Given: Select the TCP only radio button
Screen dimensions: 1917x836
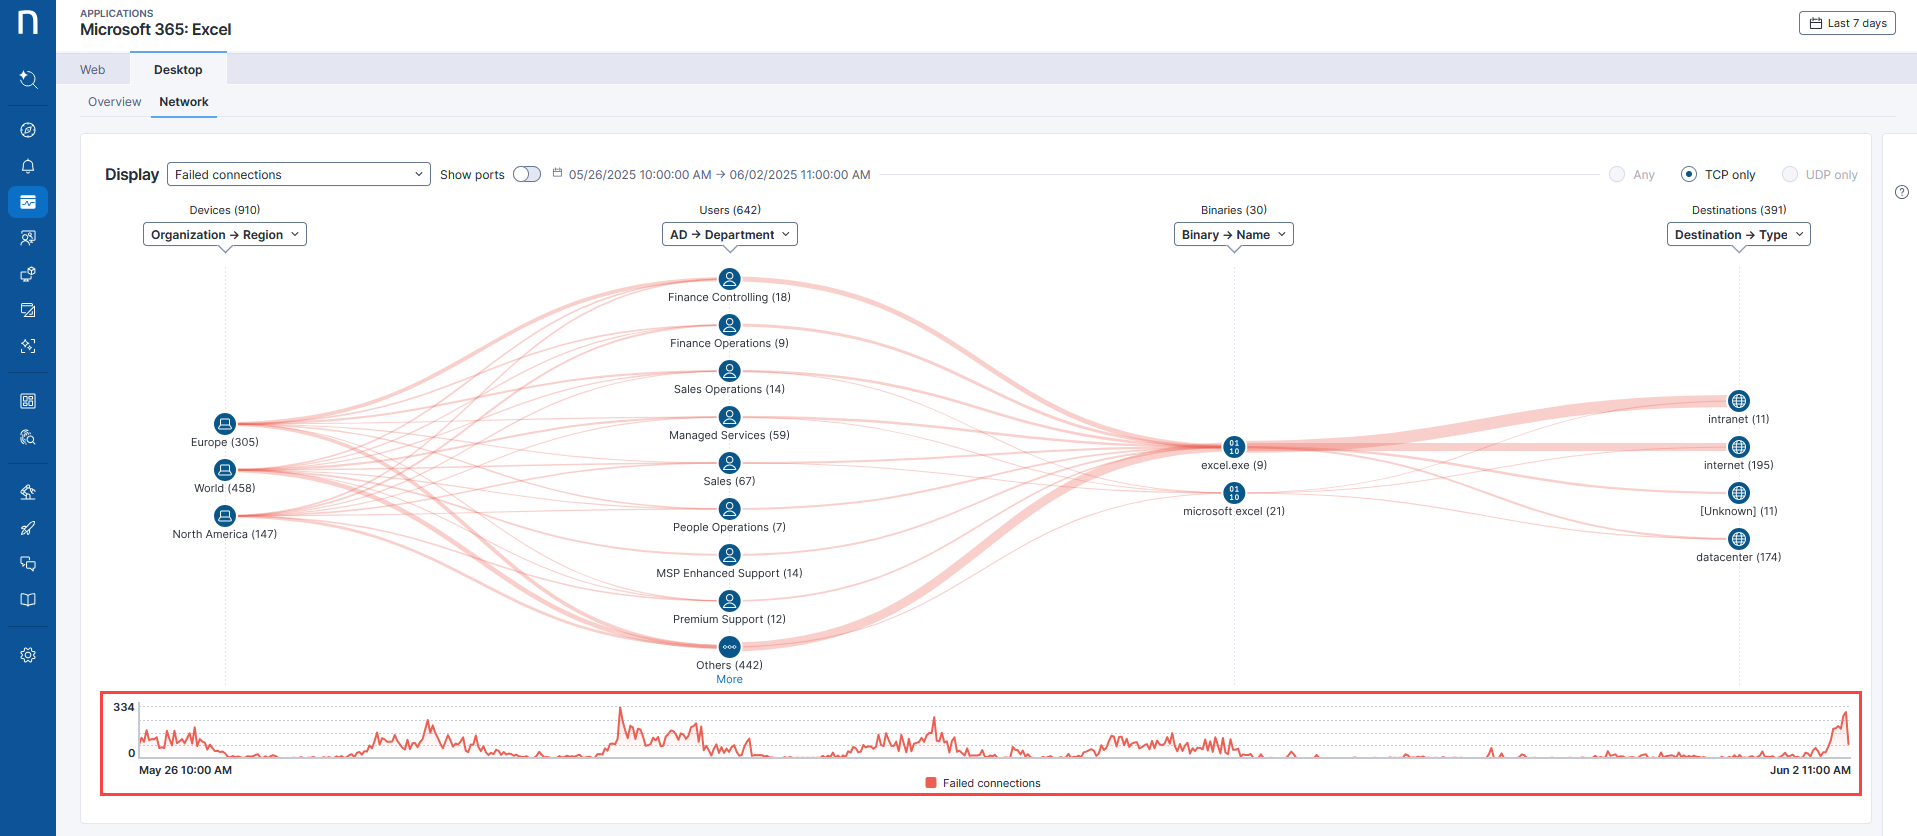Looking at the screenshot, I should pyautogui.click(x=1689, y=174).
